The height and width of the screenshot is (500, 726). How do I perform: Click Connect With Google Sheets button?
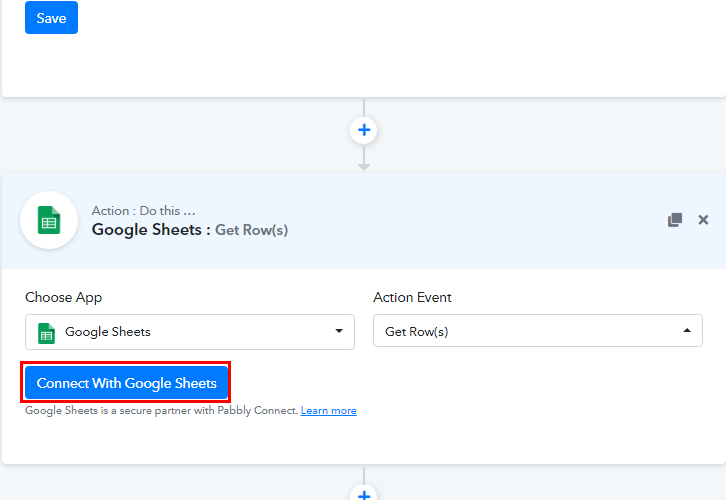coord(126,383)
